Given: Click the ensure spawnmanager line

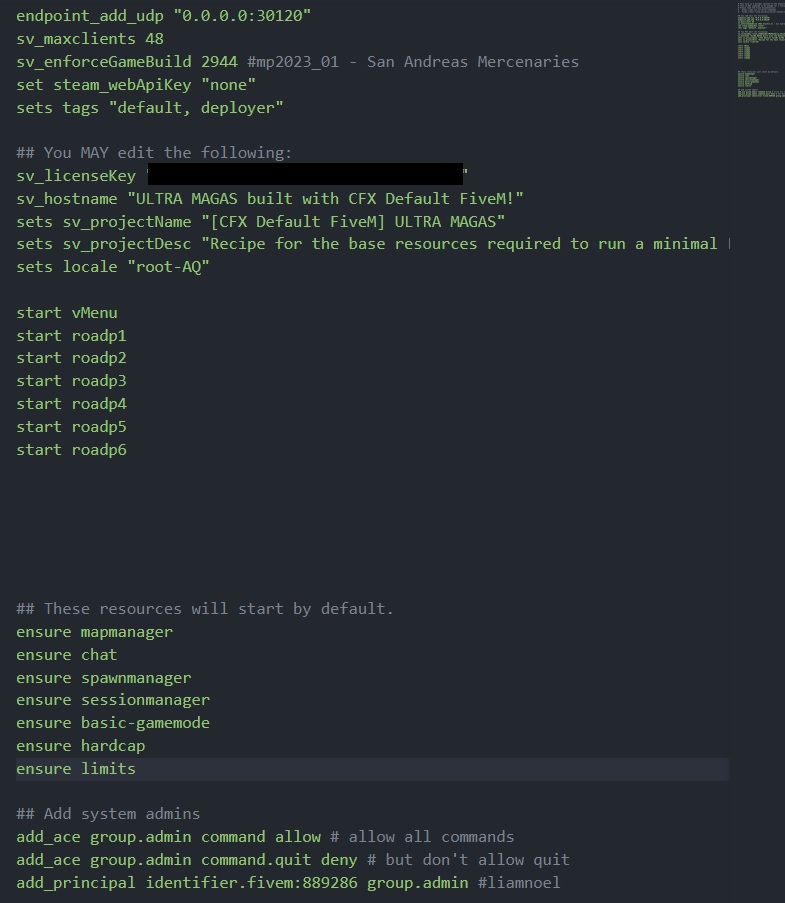Looking at the screenshot, I should pyautogui.click(x=103, y=678).
